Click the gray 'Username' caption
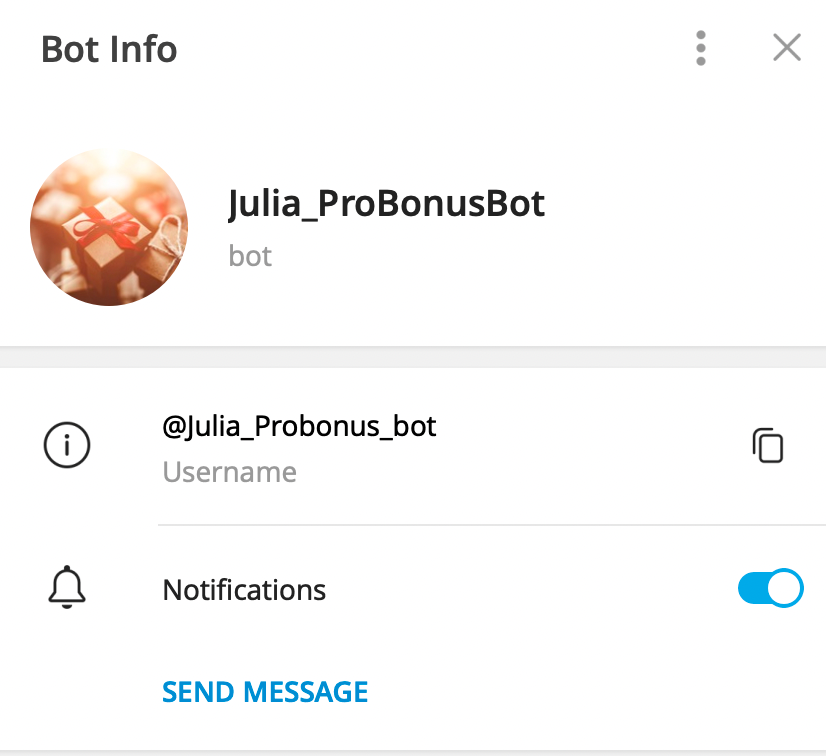 click(x=230, y=472)
